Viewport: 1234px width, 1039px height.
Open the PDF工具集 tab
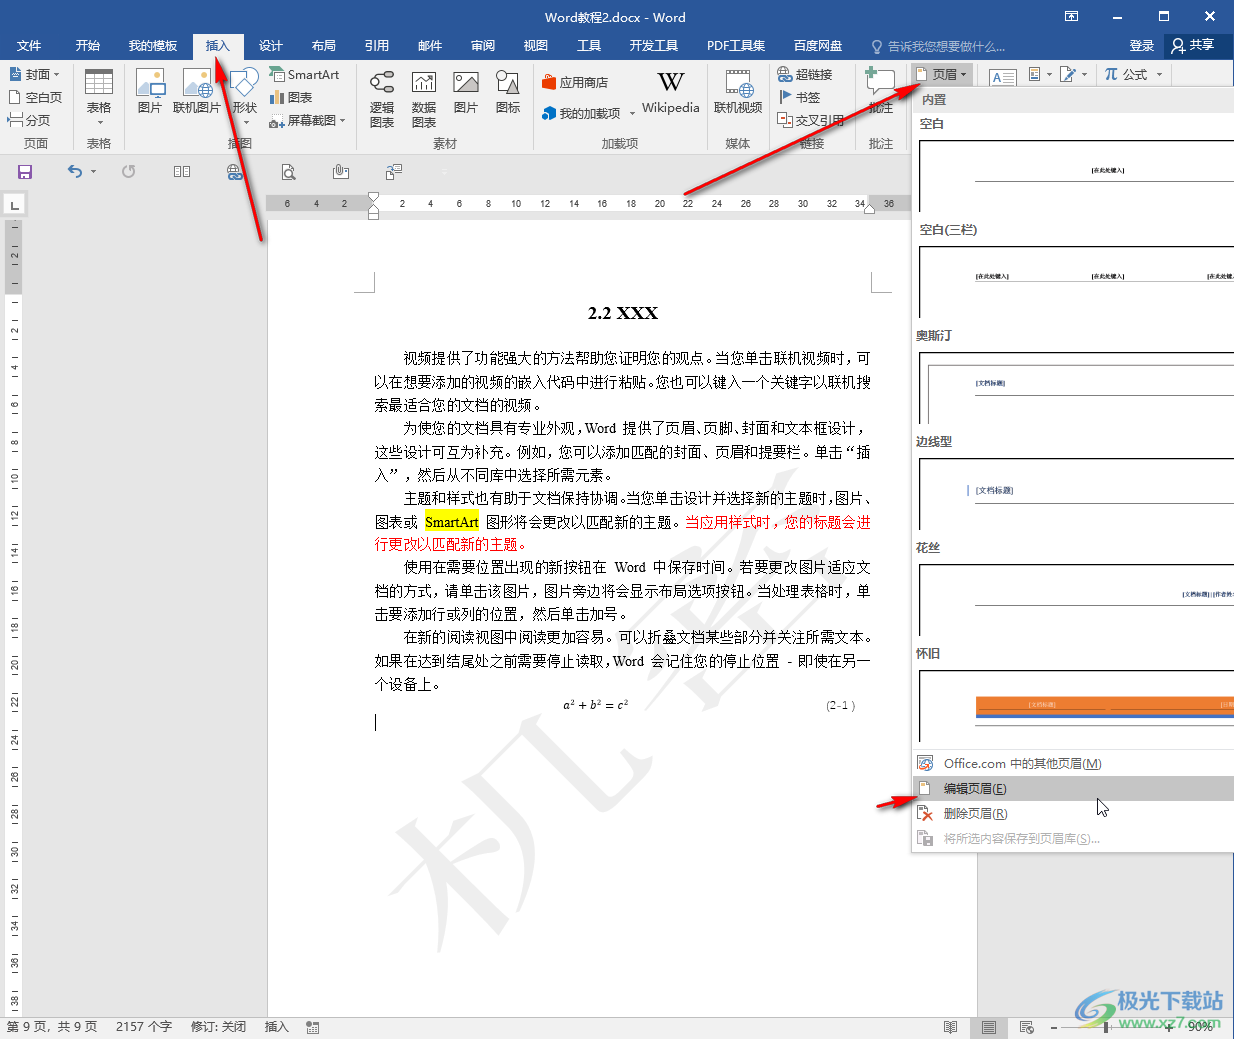(x=736, y=46)
